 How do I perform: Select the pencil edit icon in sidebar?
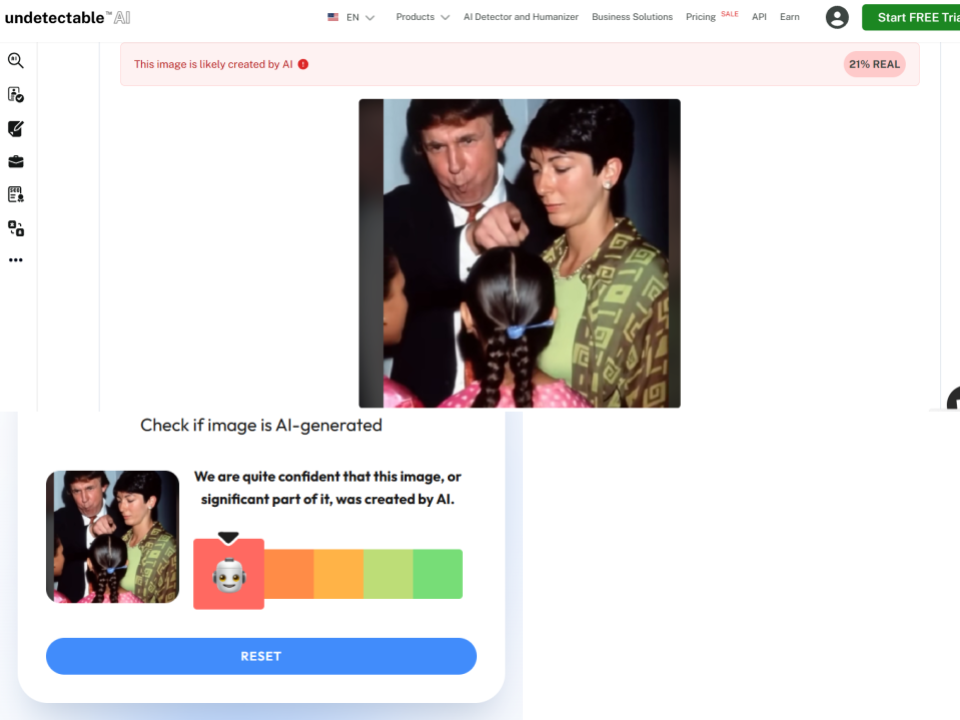(16, 129)
